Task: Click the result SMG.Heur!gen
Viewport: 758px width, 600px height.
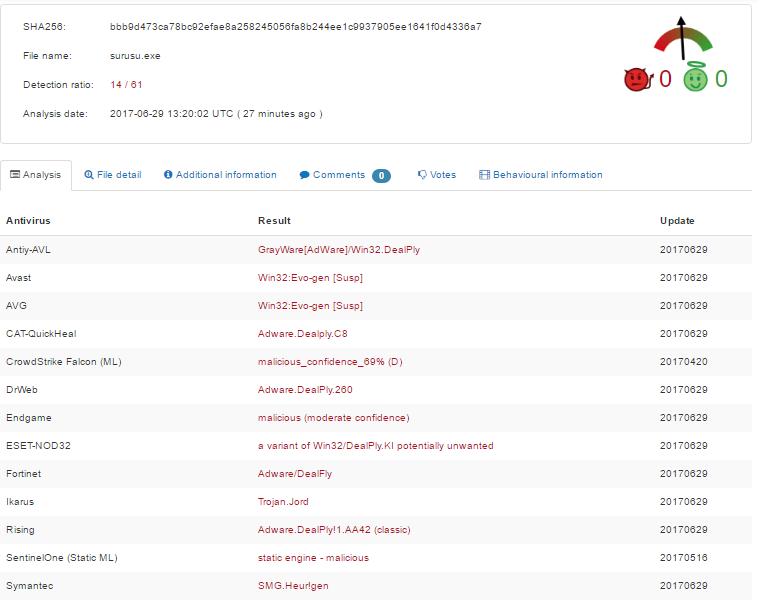Action: pyautogui.click(x=293, y=586)
